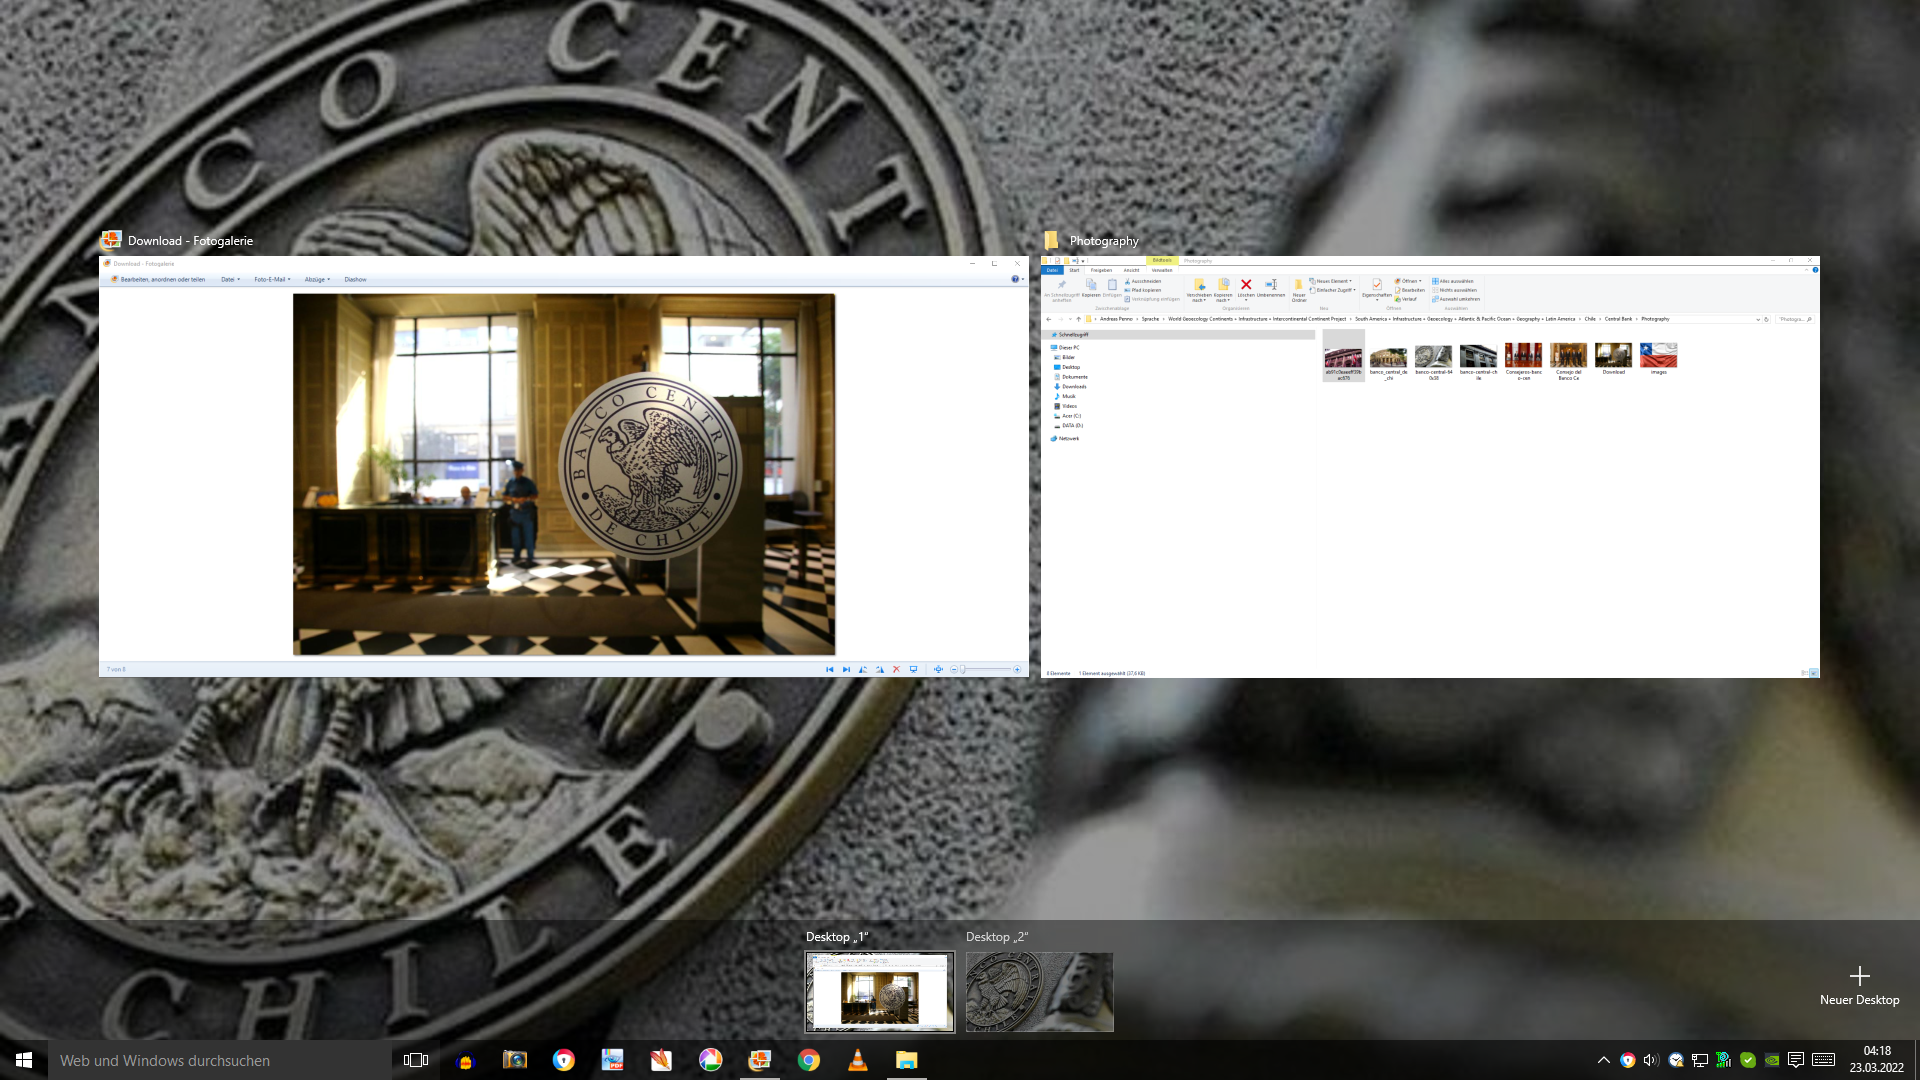Screen dimensions: 1920x1080
Task: Select the Bildtools contextual tab
Action: [x=1162, y=260]
